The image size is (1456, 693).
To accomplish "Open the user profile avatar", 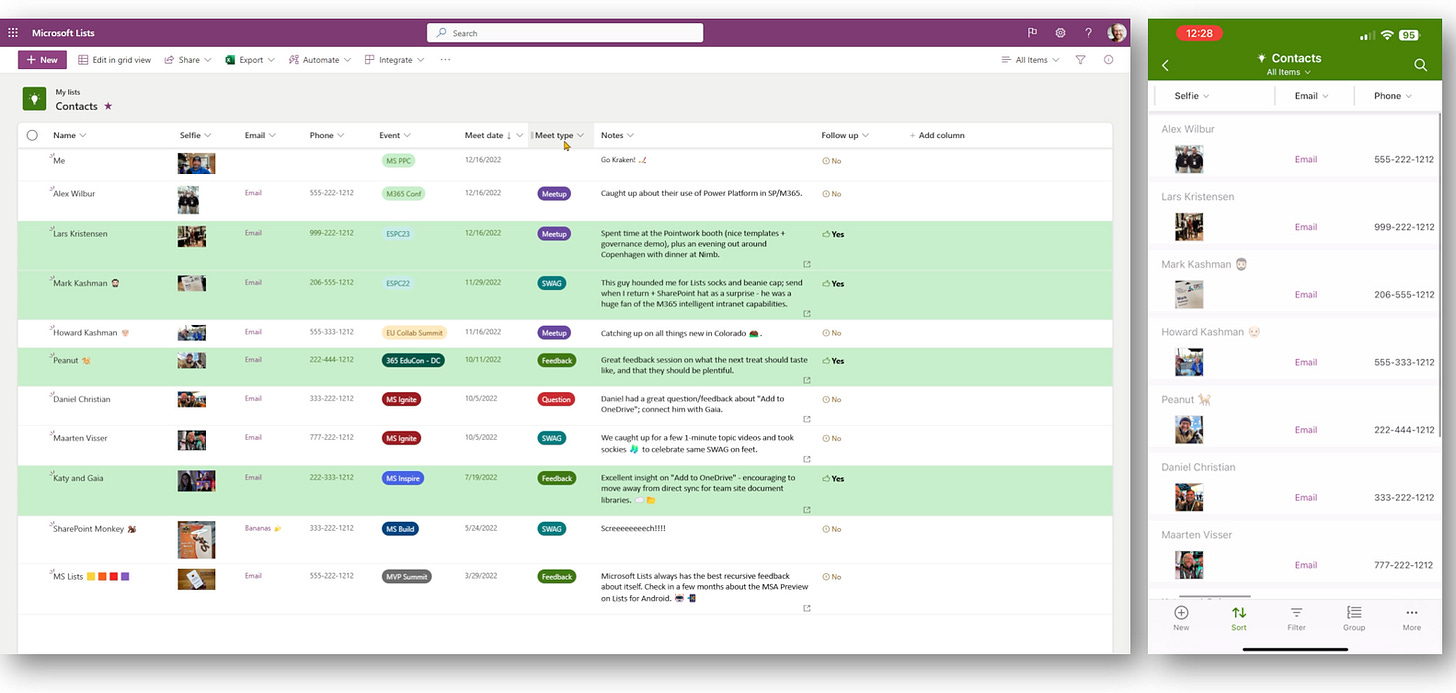I will pyautogui.click(x=1117, y=33).
